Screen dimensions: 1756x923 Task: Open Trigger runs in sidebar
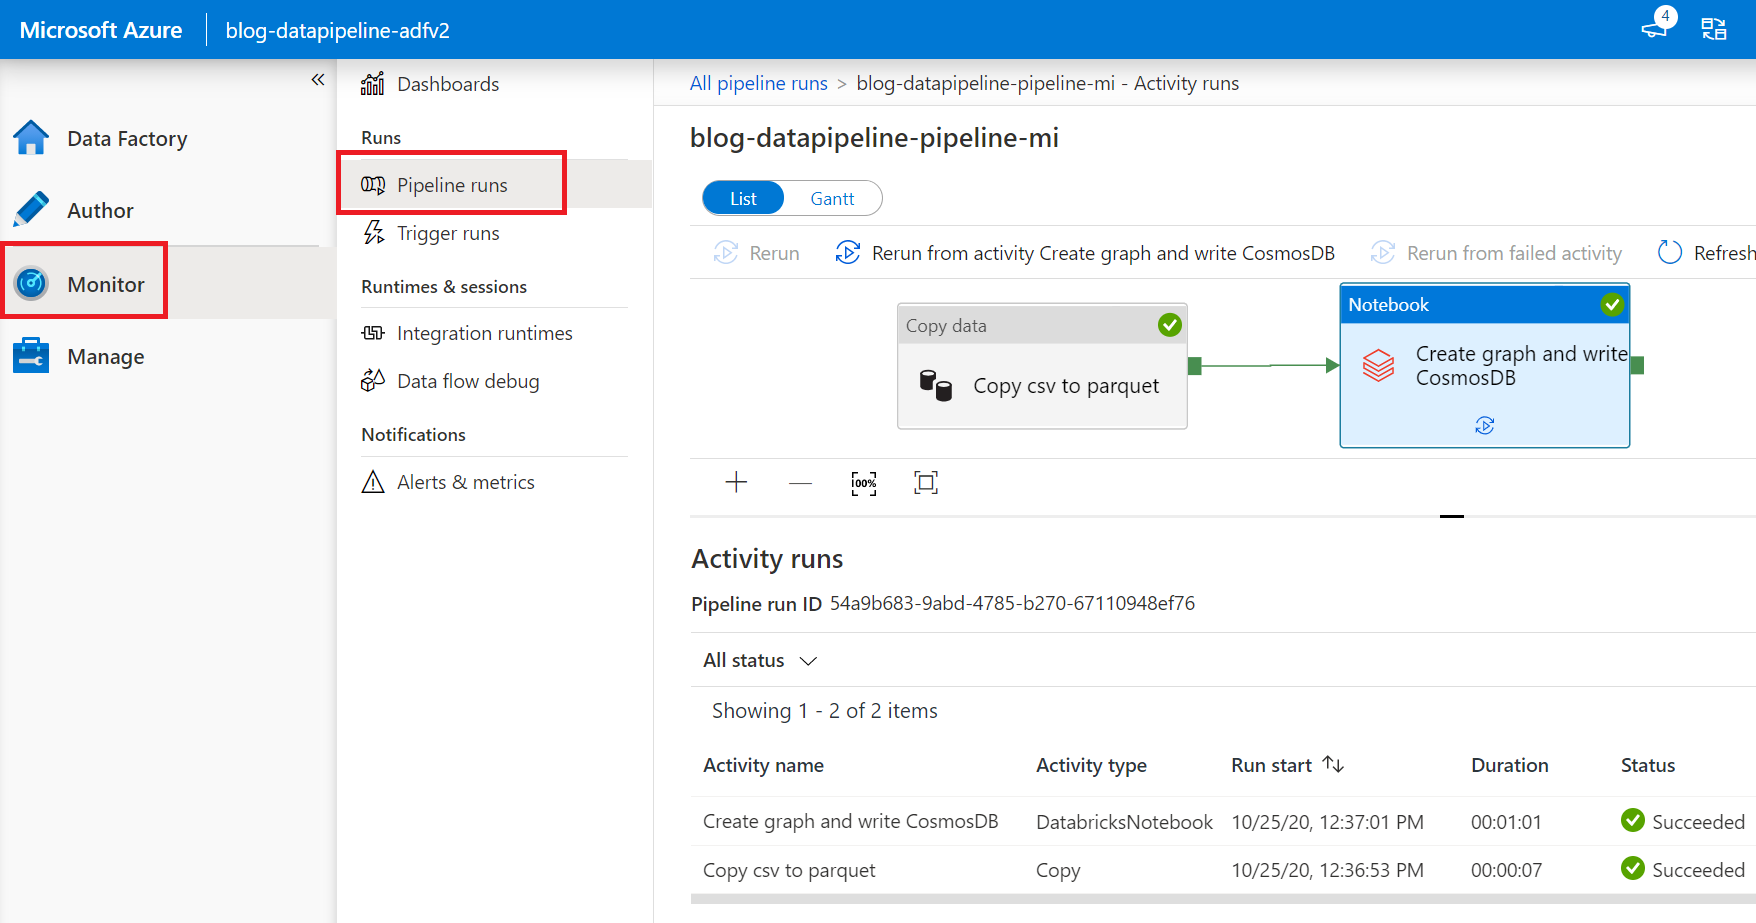[x=447, y=233]
